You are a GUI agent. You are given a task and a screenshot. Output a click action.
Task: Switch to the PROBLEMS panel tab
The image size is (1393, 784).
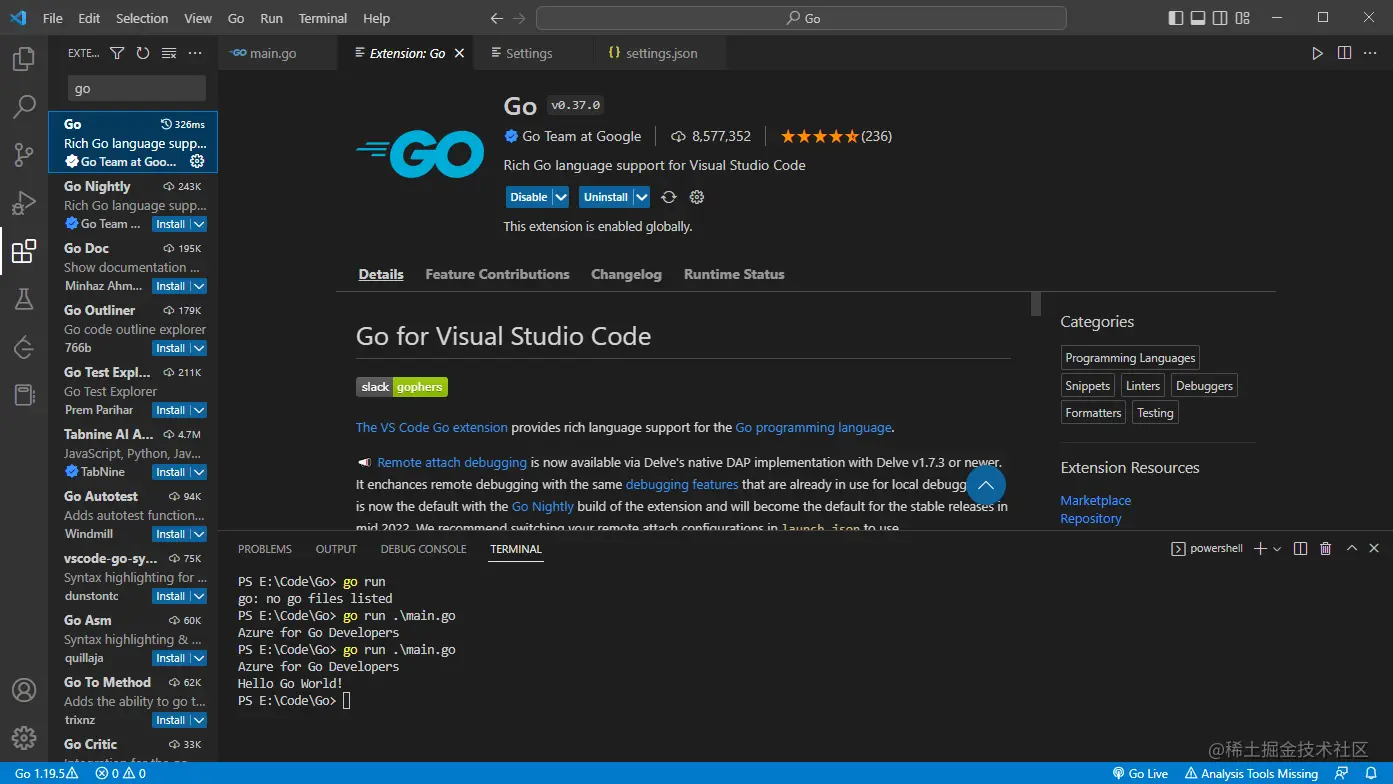[x=265, y=549]
